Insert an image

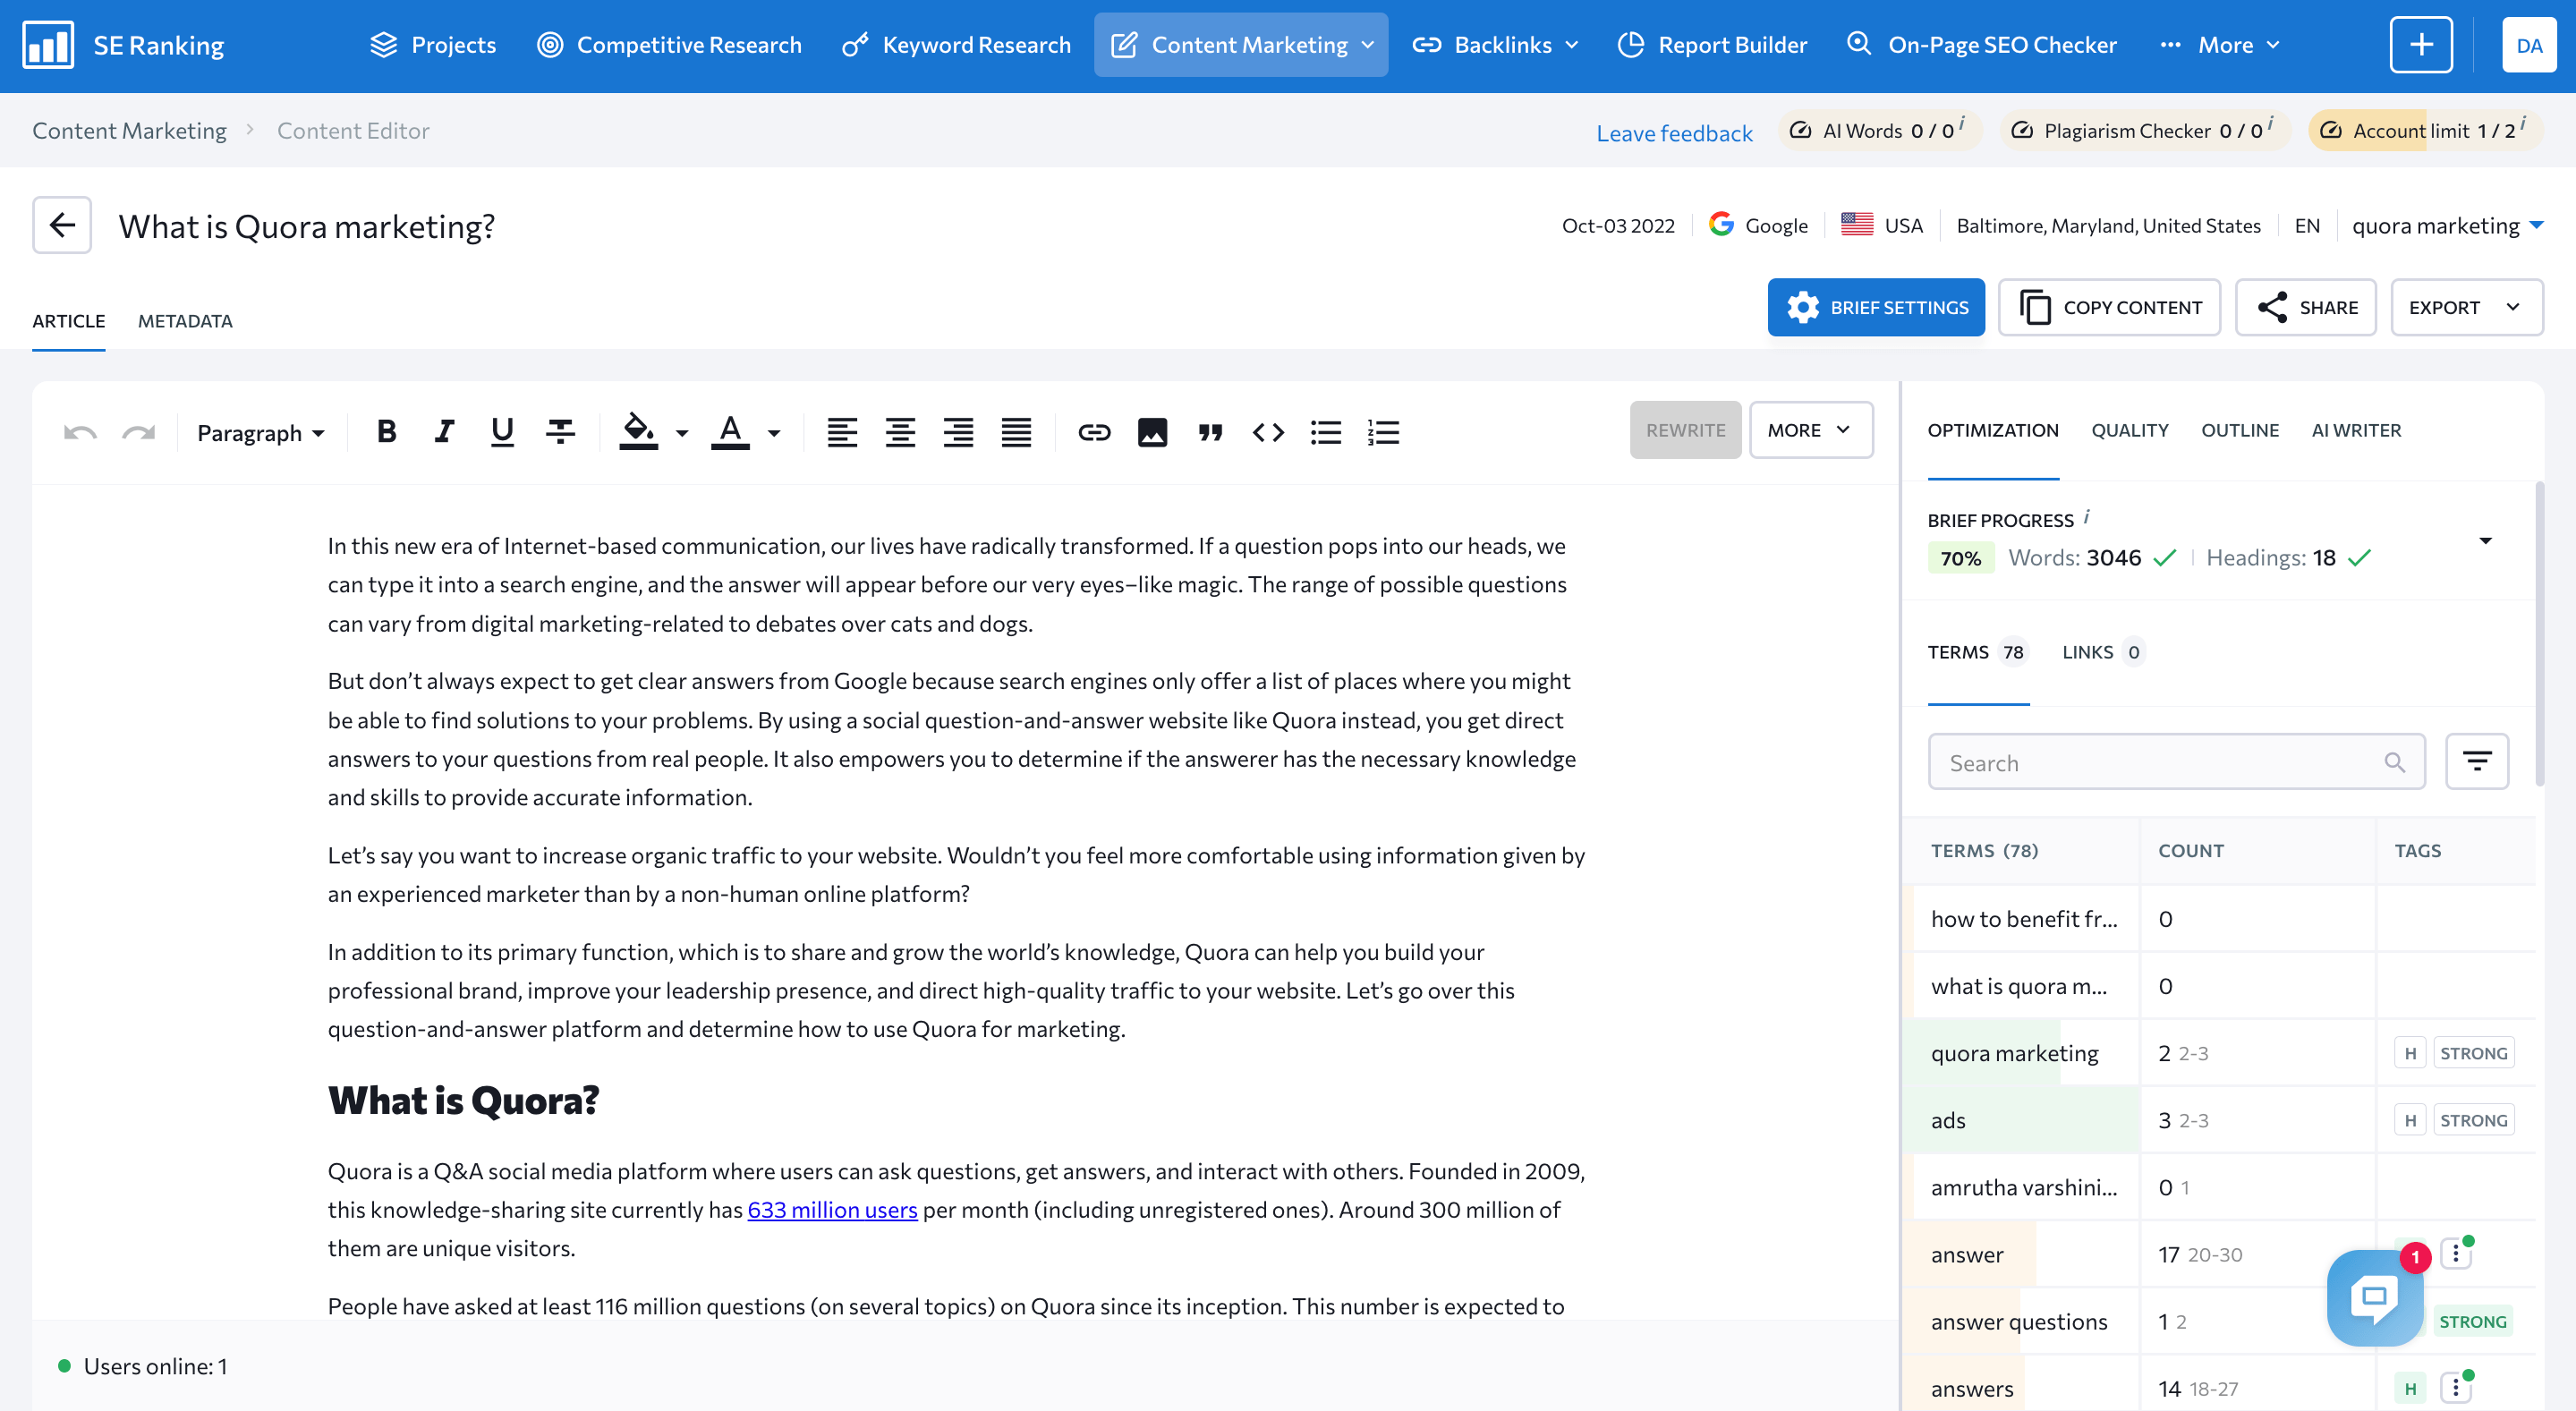[1152, 432]
